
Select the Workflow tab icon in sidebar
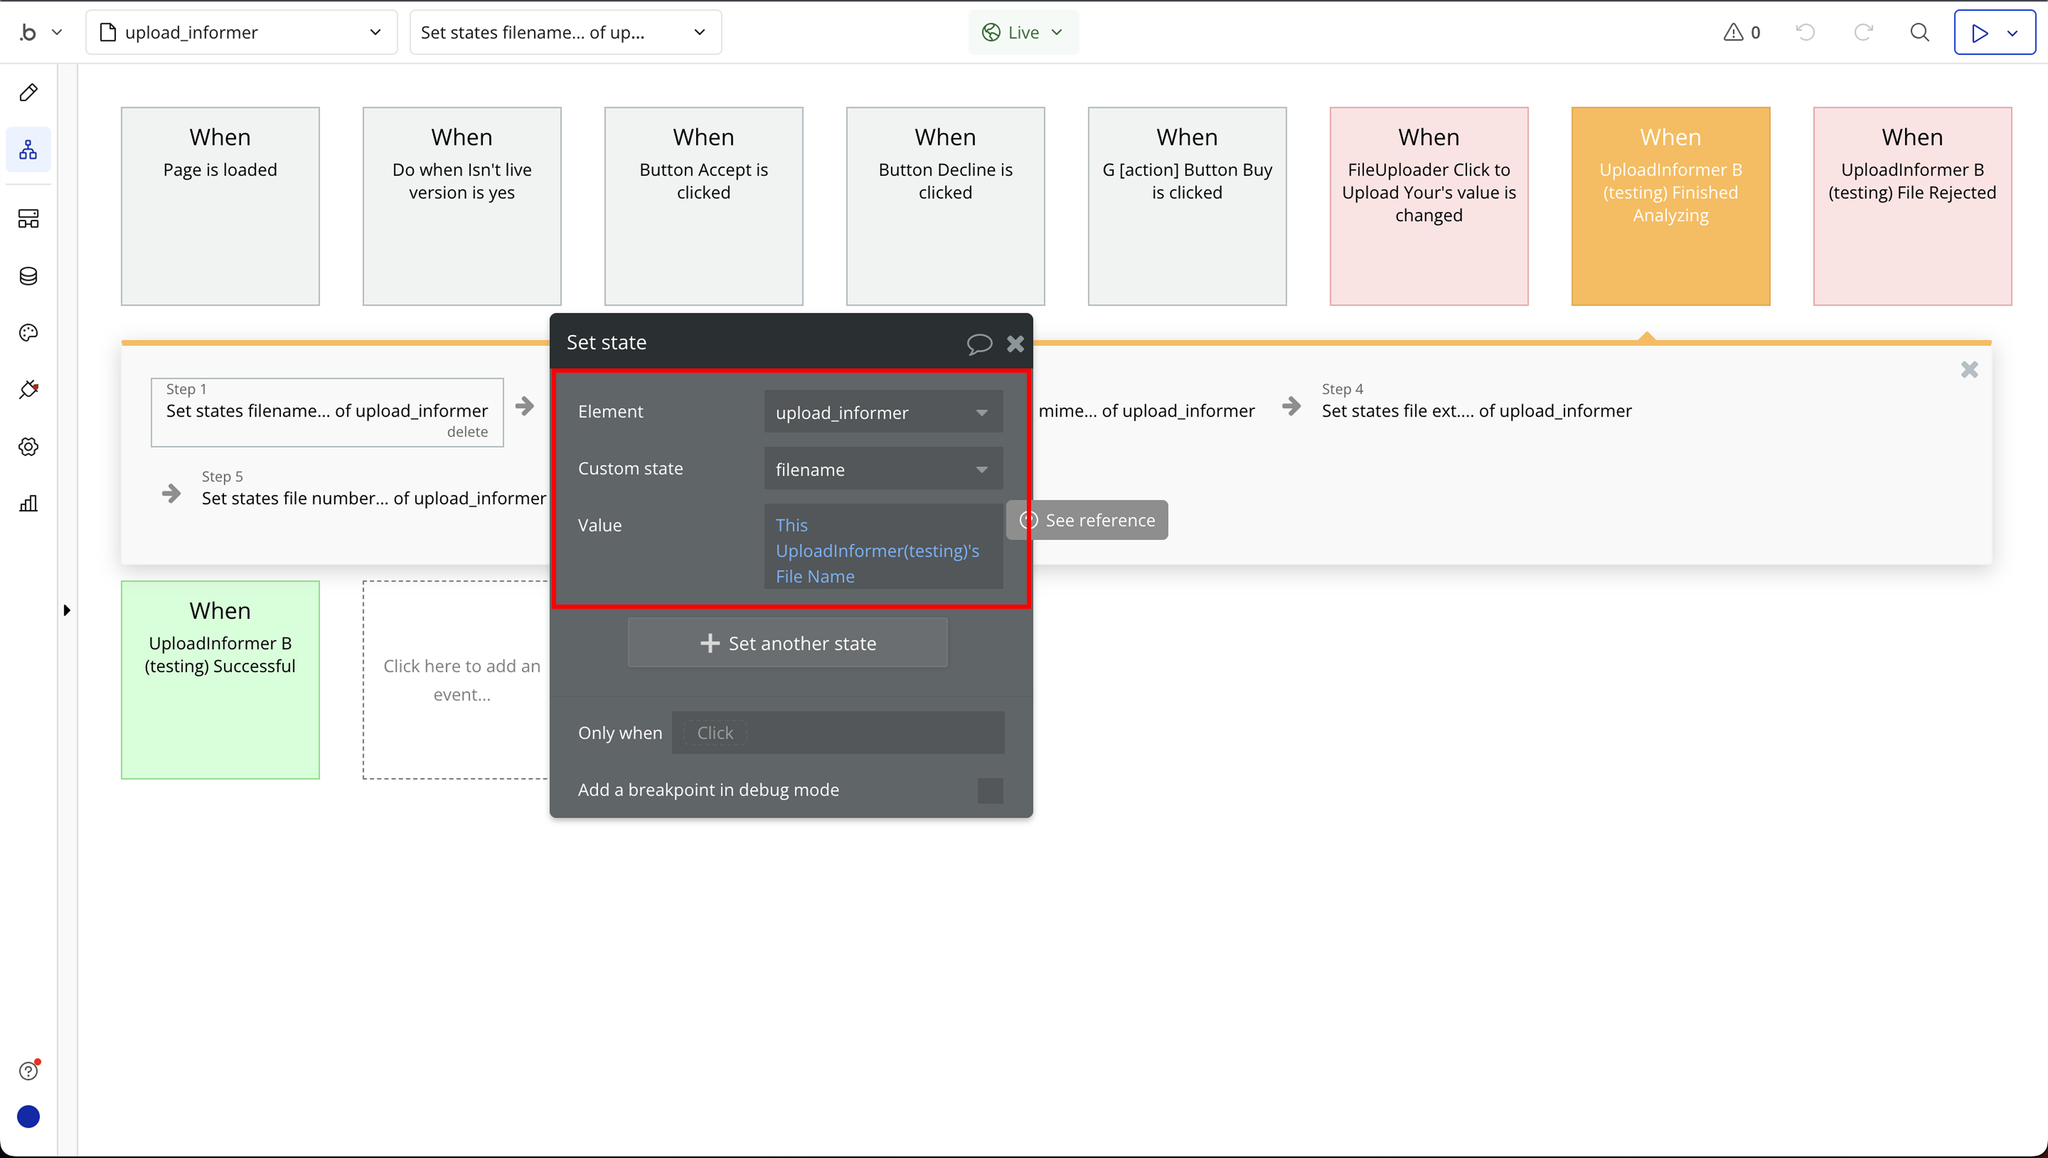[28, 150]
